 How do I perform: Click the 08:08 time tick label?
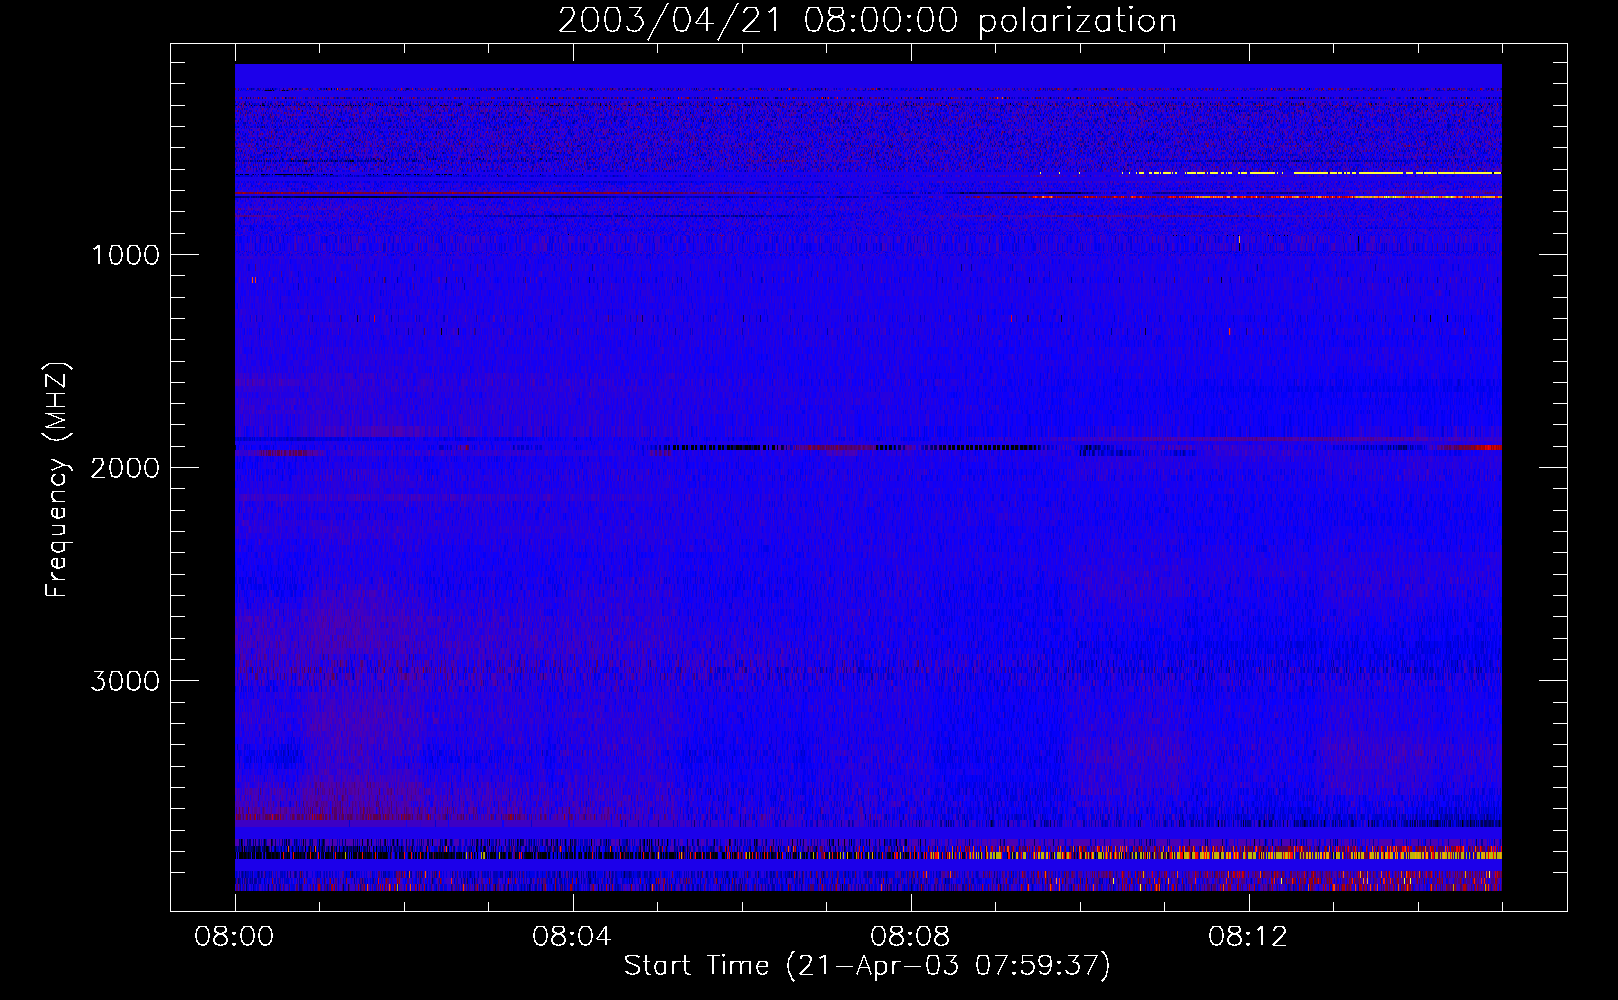click(910, 937)
